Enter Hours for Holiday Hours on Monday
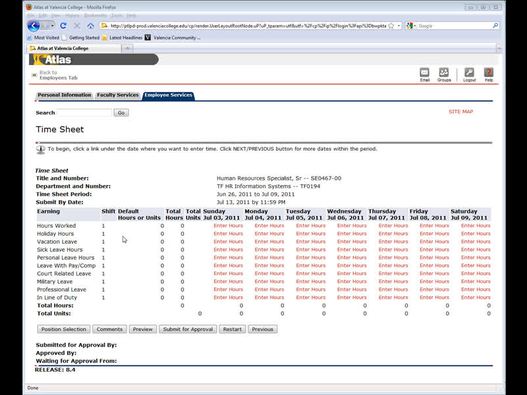The image size is (527, 395). tap(269, 234)
